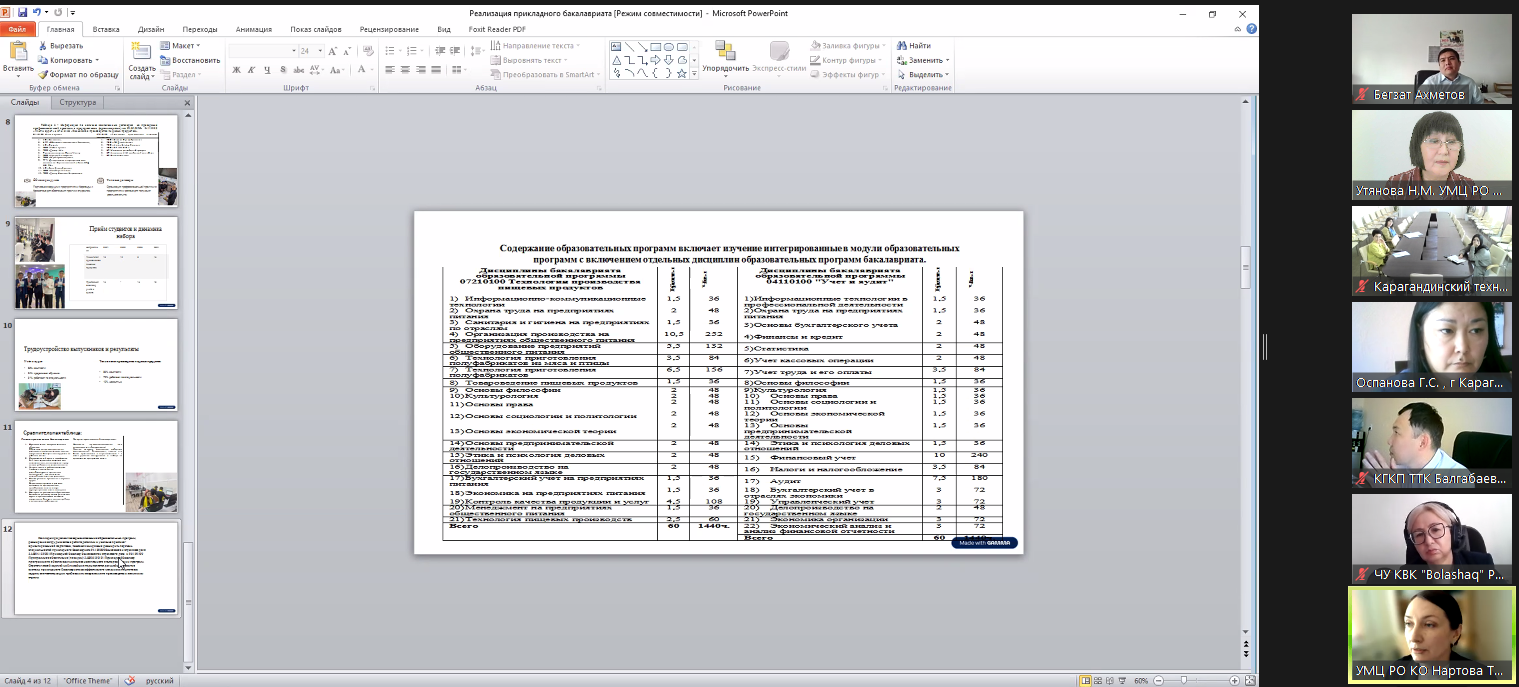Toggle italic (К) formatting
The image size is (1519, 687).
point(250,70)
